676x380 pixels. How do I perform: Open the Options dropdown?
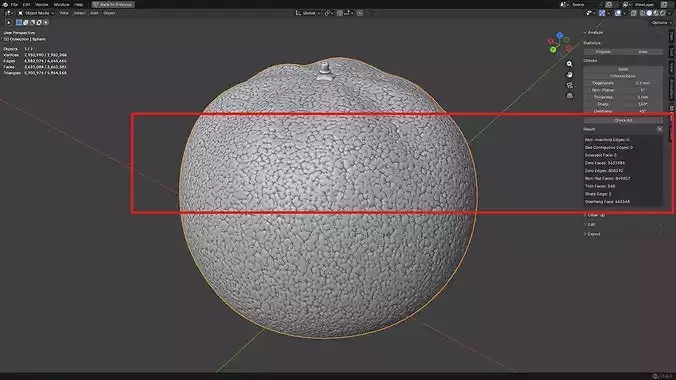click(661, 22)
